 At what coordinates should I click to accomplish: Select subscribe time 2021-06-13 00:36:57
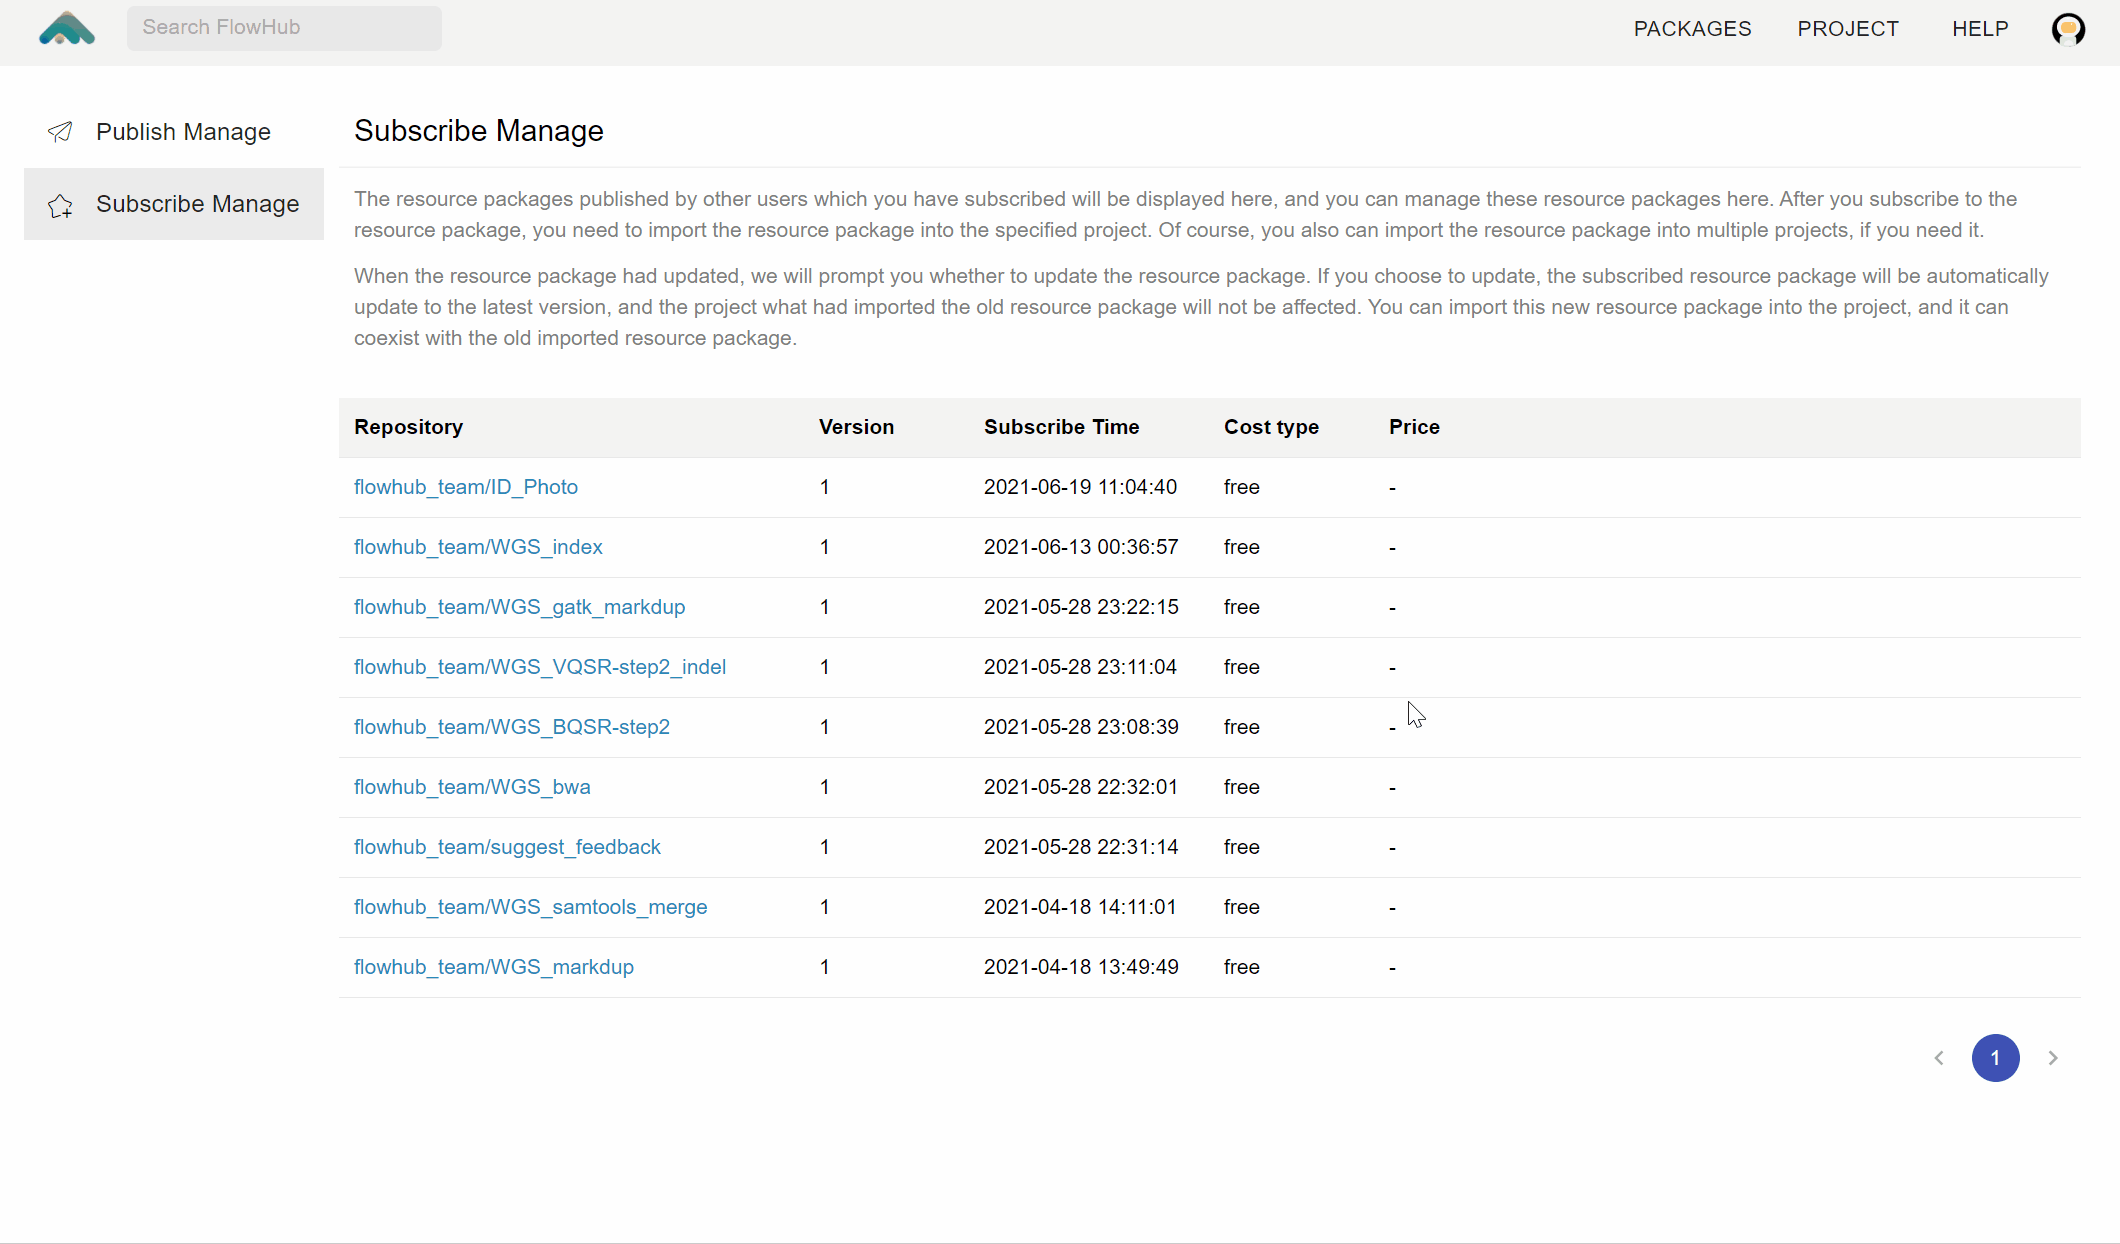point(1081,547)
